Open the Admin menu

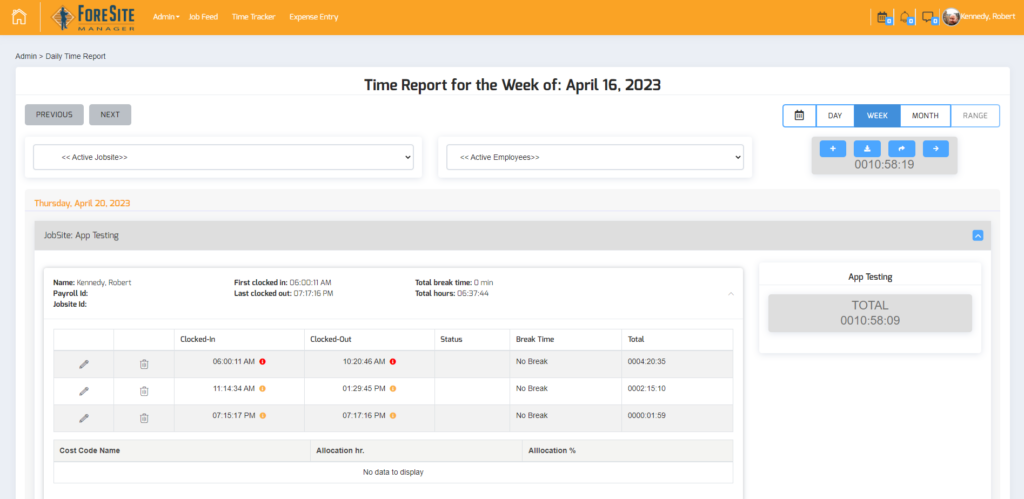tap(166, 17)
